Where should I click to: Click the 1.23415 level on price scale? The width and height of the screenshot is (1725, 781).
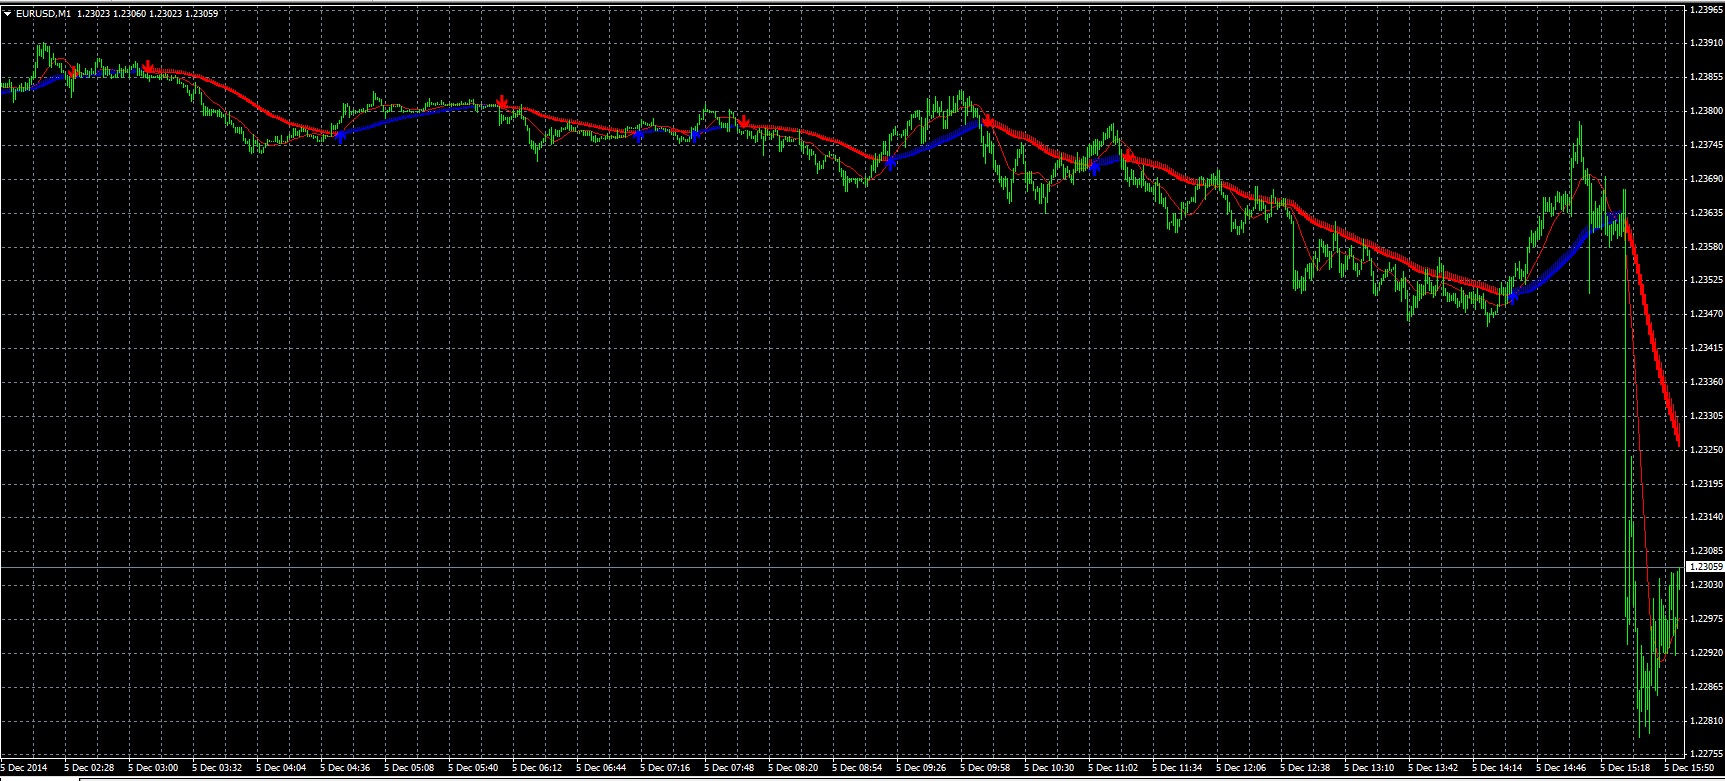1704,348
